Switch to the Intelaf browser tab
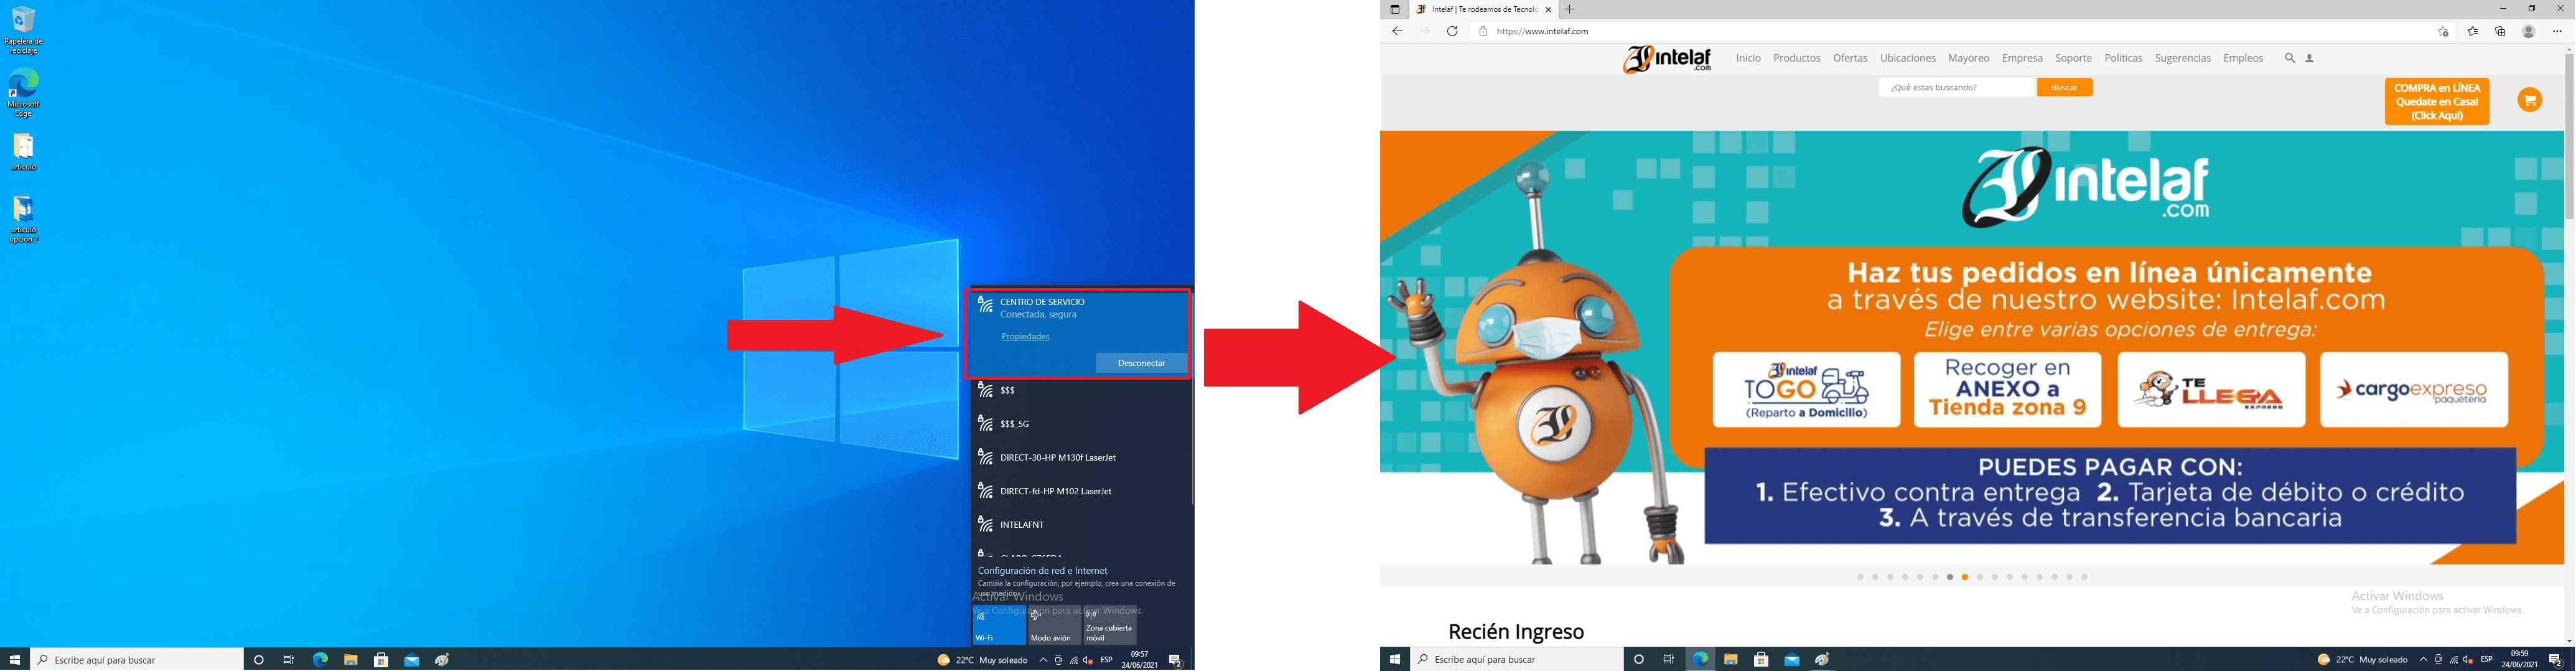 [x=1484, y=10]
